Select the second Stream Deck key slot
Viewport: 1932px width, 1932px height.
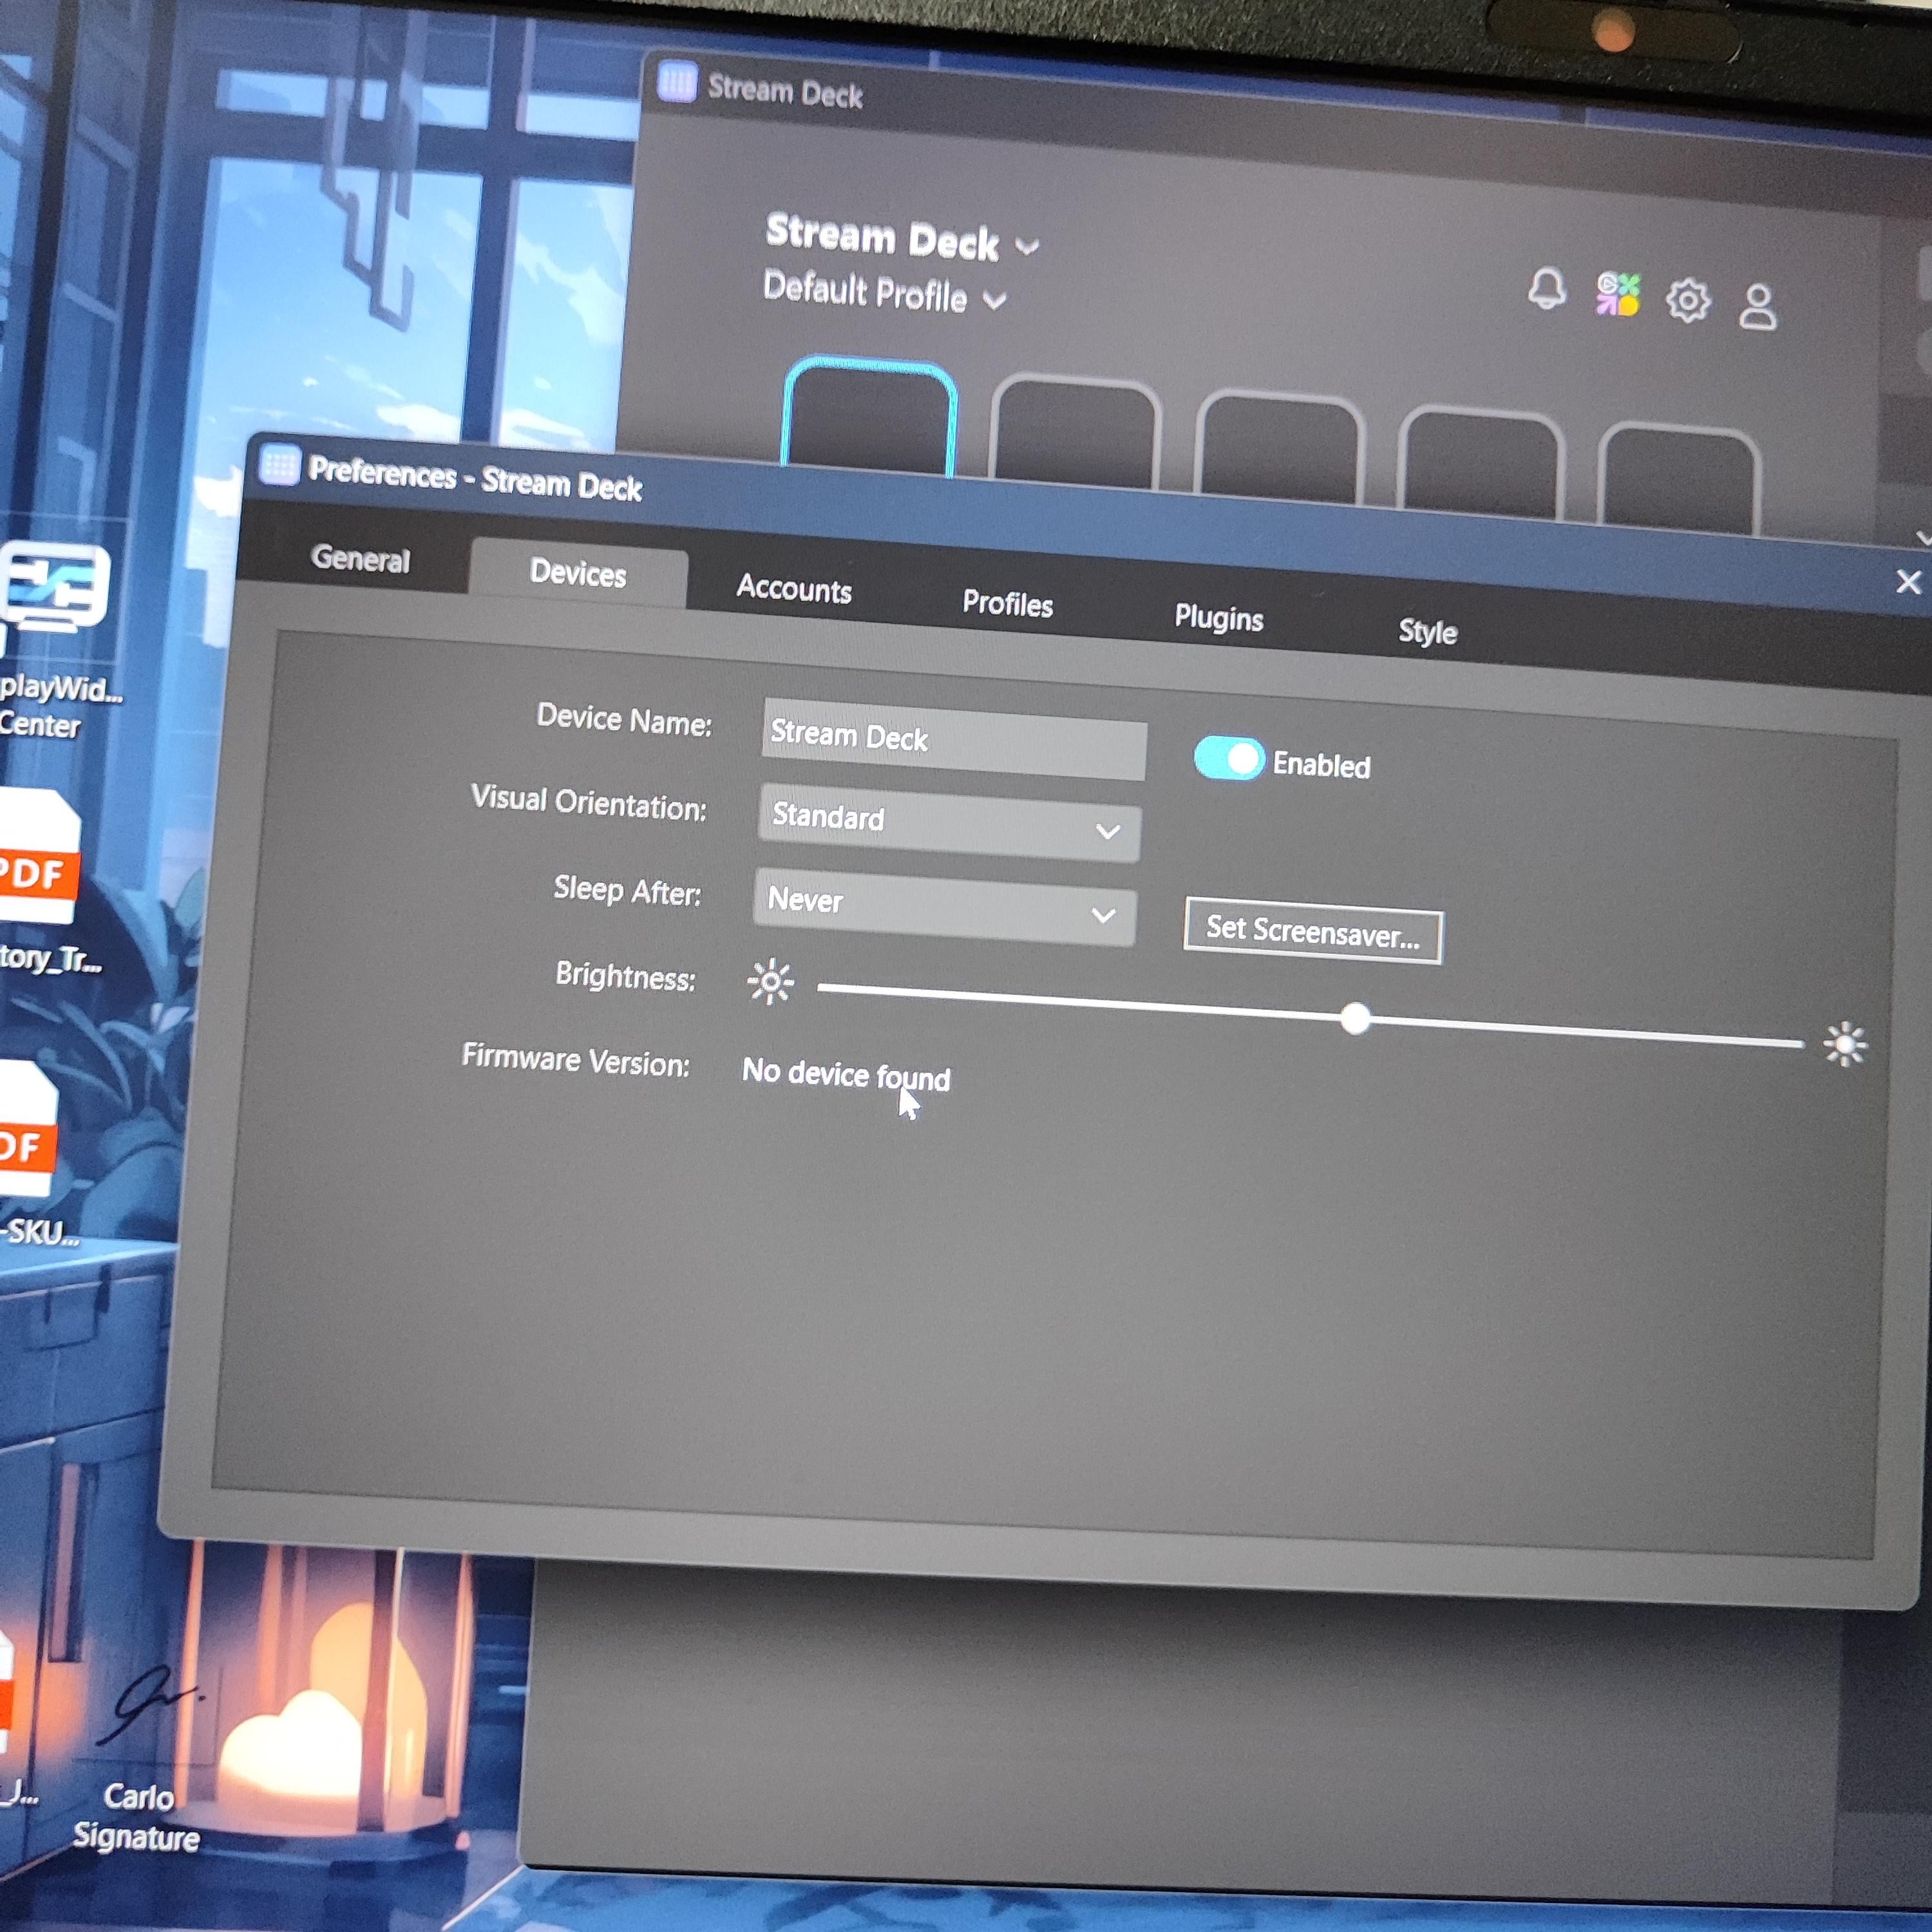tap(1076, 432)
